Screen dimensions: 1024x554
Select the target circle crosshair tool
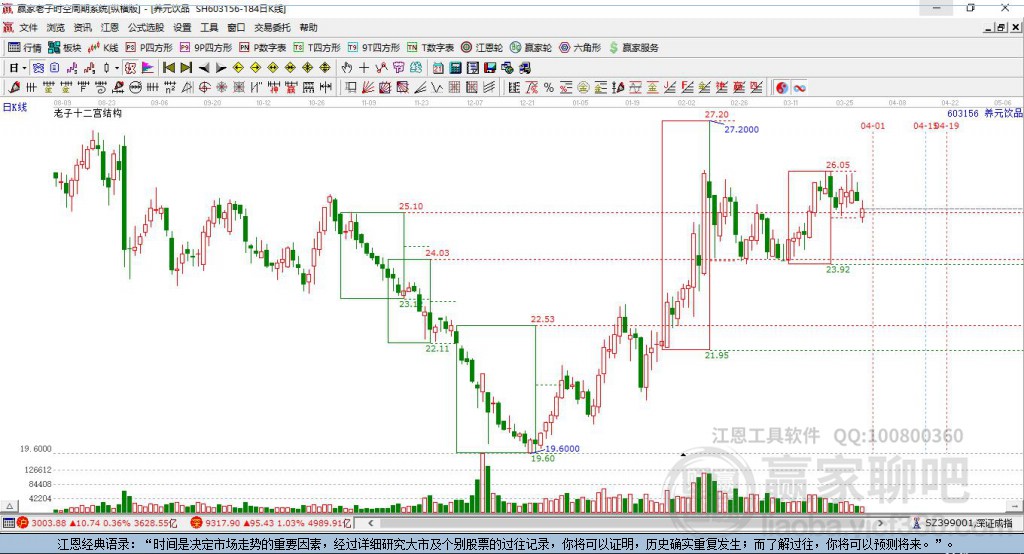(204, 88)
